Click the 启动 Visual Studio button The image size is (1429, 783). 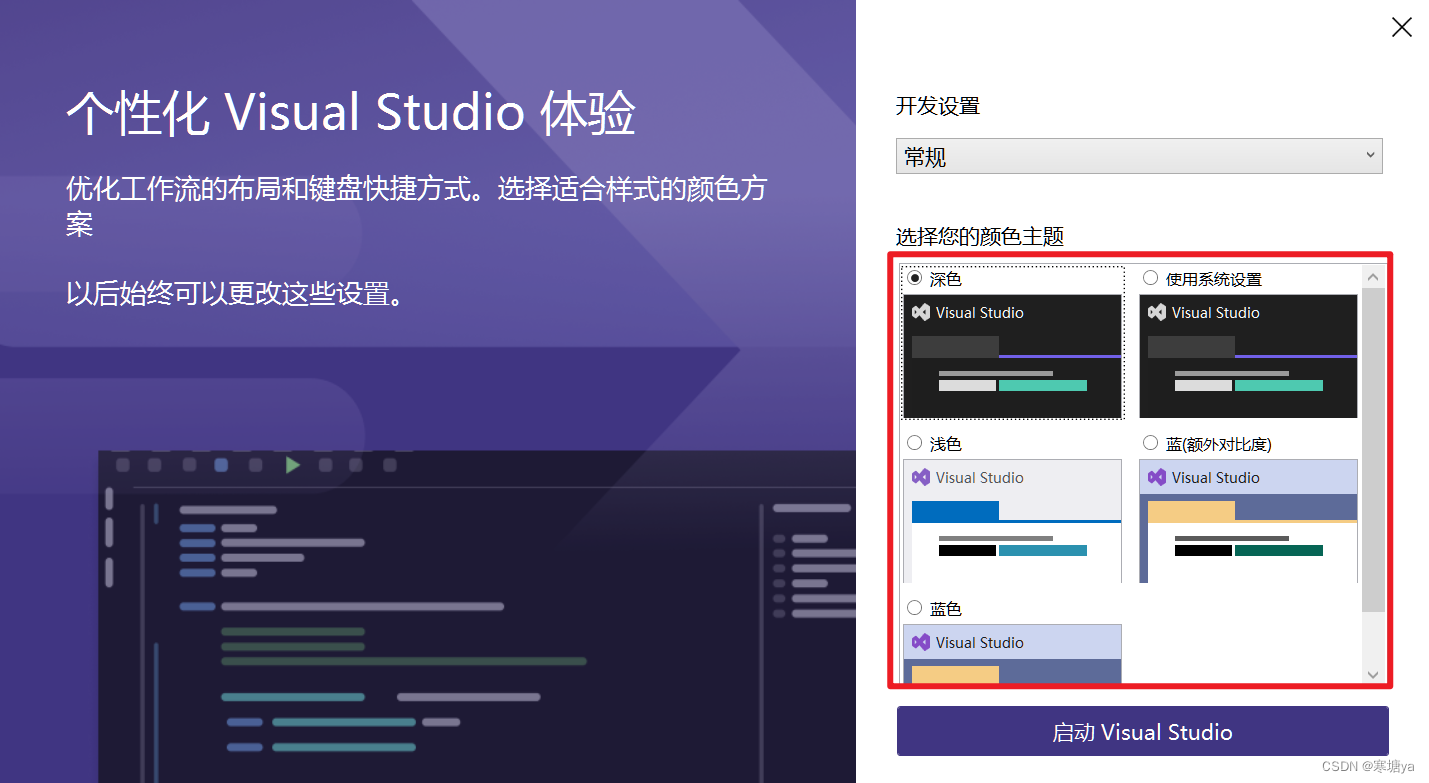click(x=1142, y=731)
